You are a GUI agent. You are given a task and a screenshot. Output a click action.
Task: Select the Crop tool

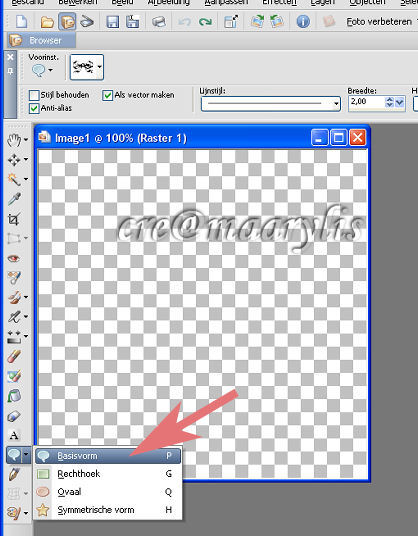tap(14, 219)
